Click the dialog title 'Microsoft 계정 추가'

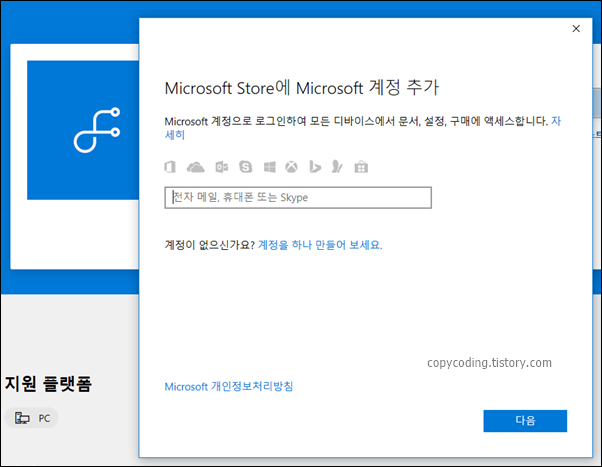coord(301,88)
